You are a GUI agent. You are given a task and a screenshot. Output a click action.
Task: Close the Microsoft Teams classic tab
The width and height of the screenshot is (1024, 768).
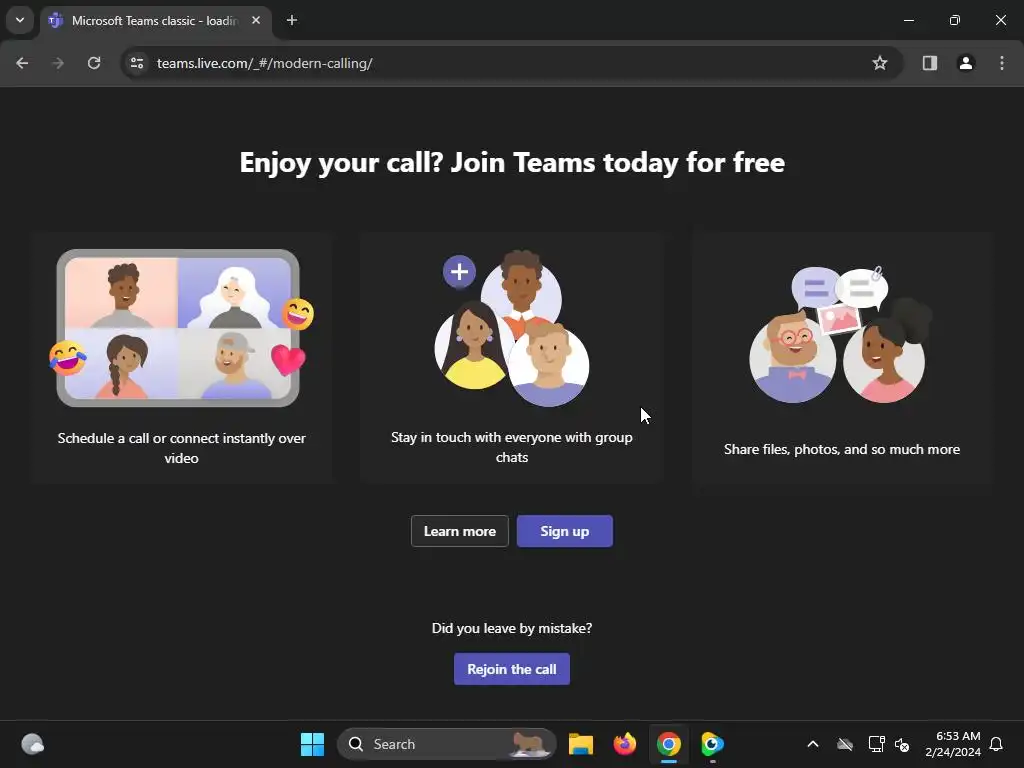[x=256, y=20]
